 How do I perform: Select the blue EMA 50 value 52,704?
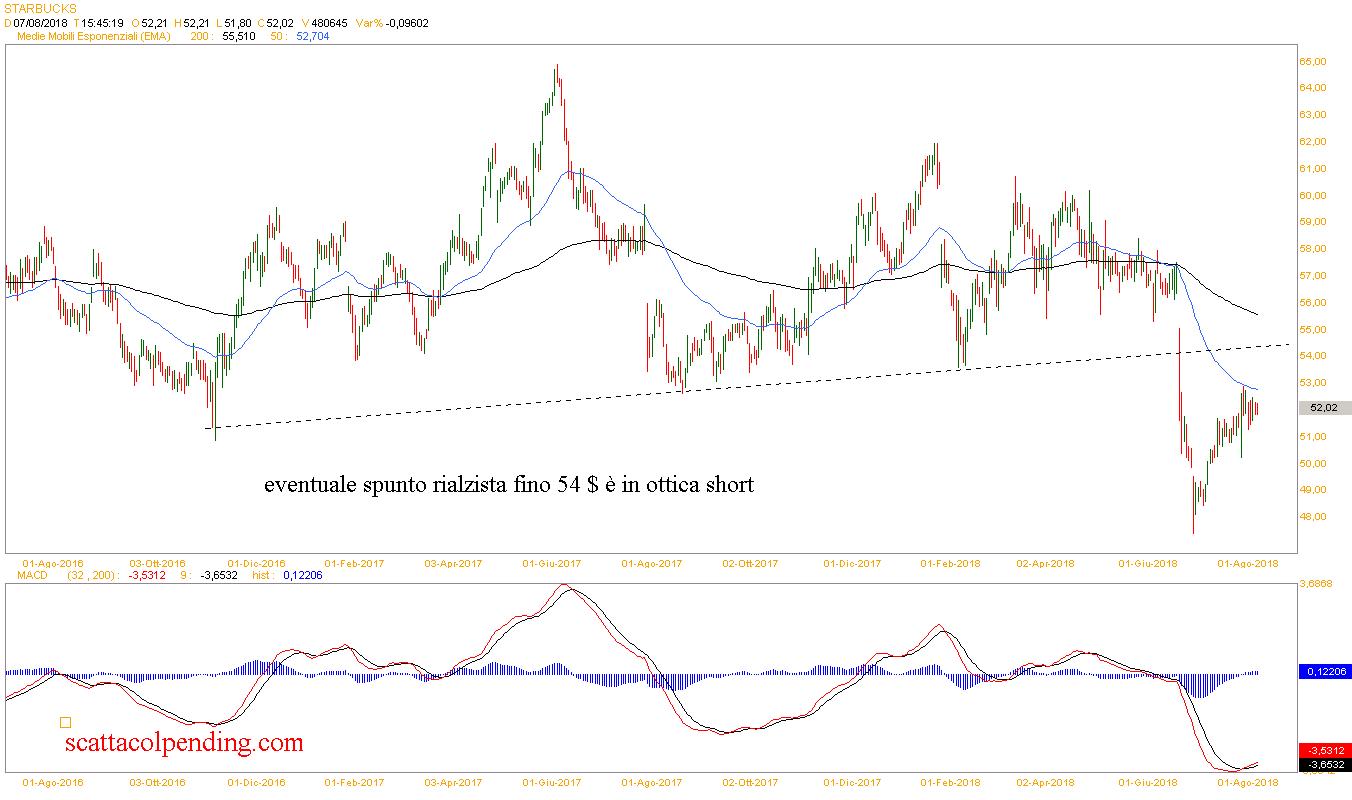point(312,36)
